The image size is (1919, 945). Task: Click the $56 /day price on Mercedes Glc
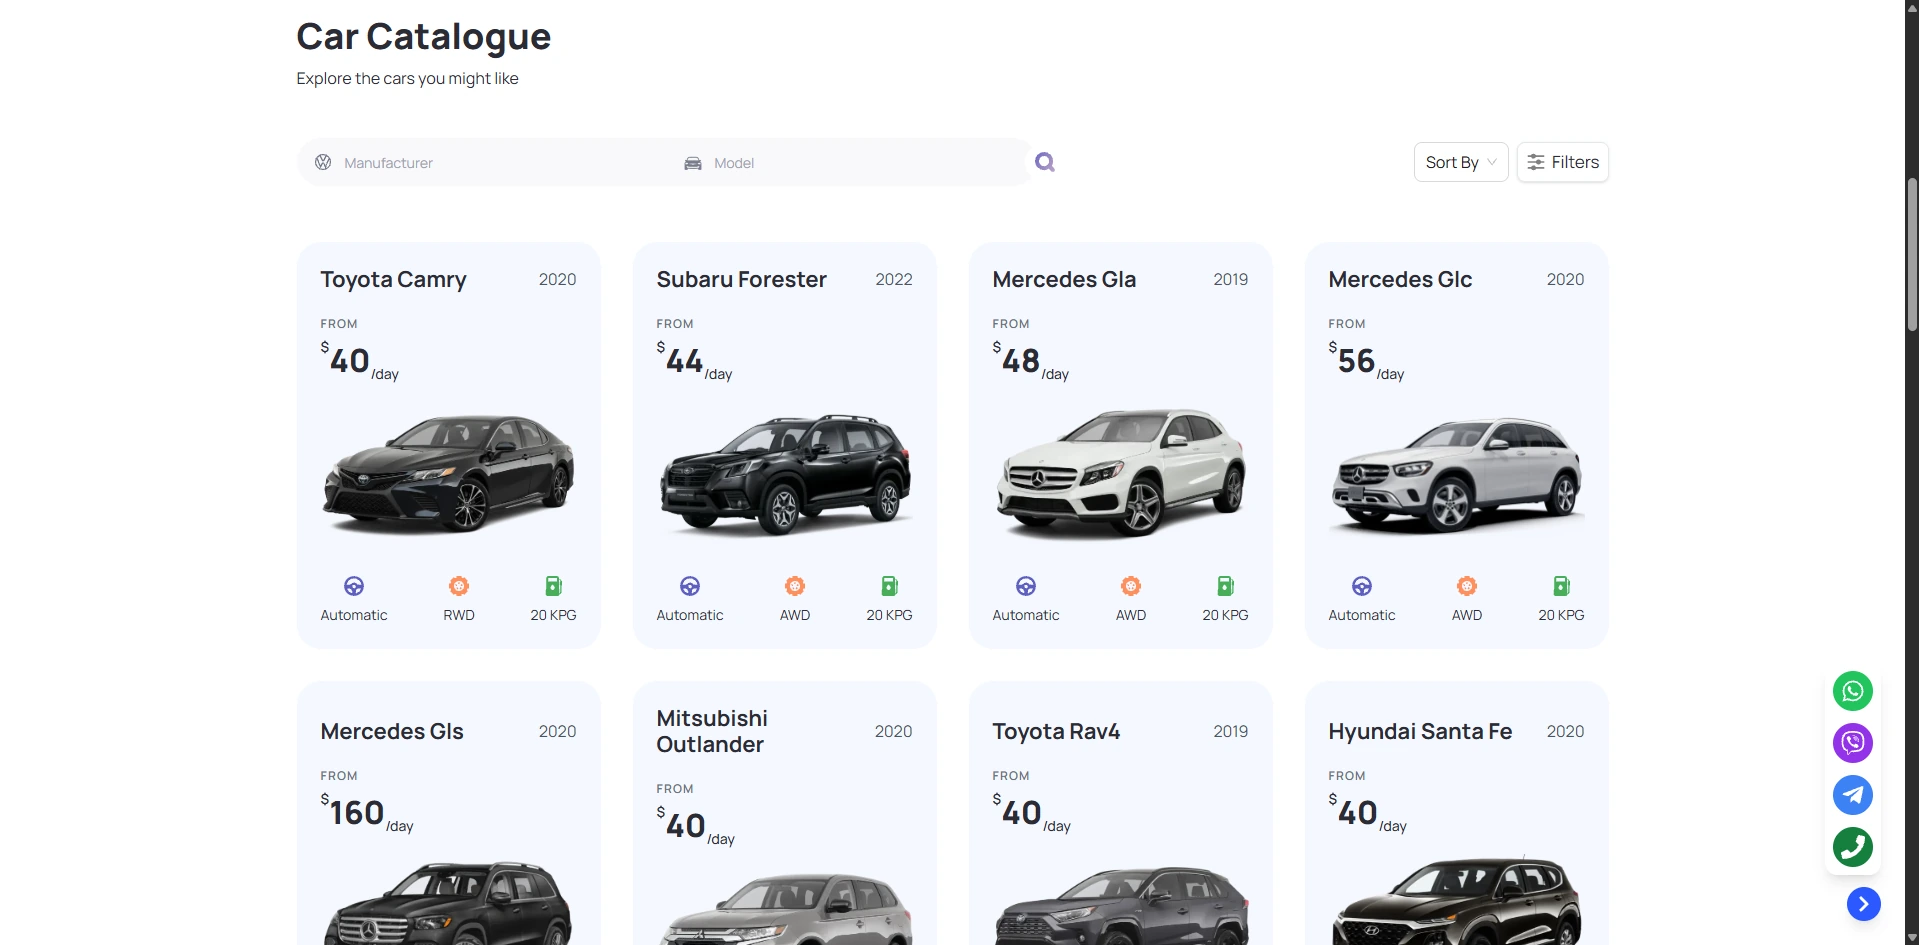pyautogui.click(x=1366, y=361)
